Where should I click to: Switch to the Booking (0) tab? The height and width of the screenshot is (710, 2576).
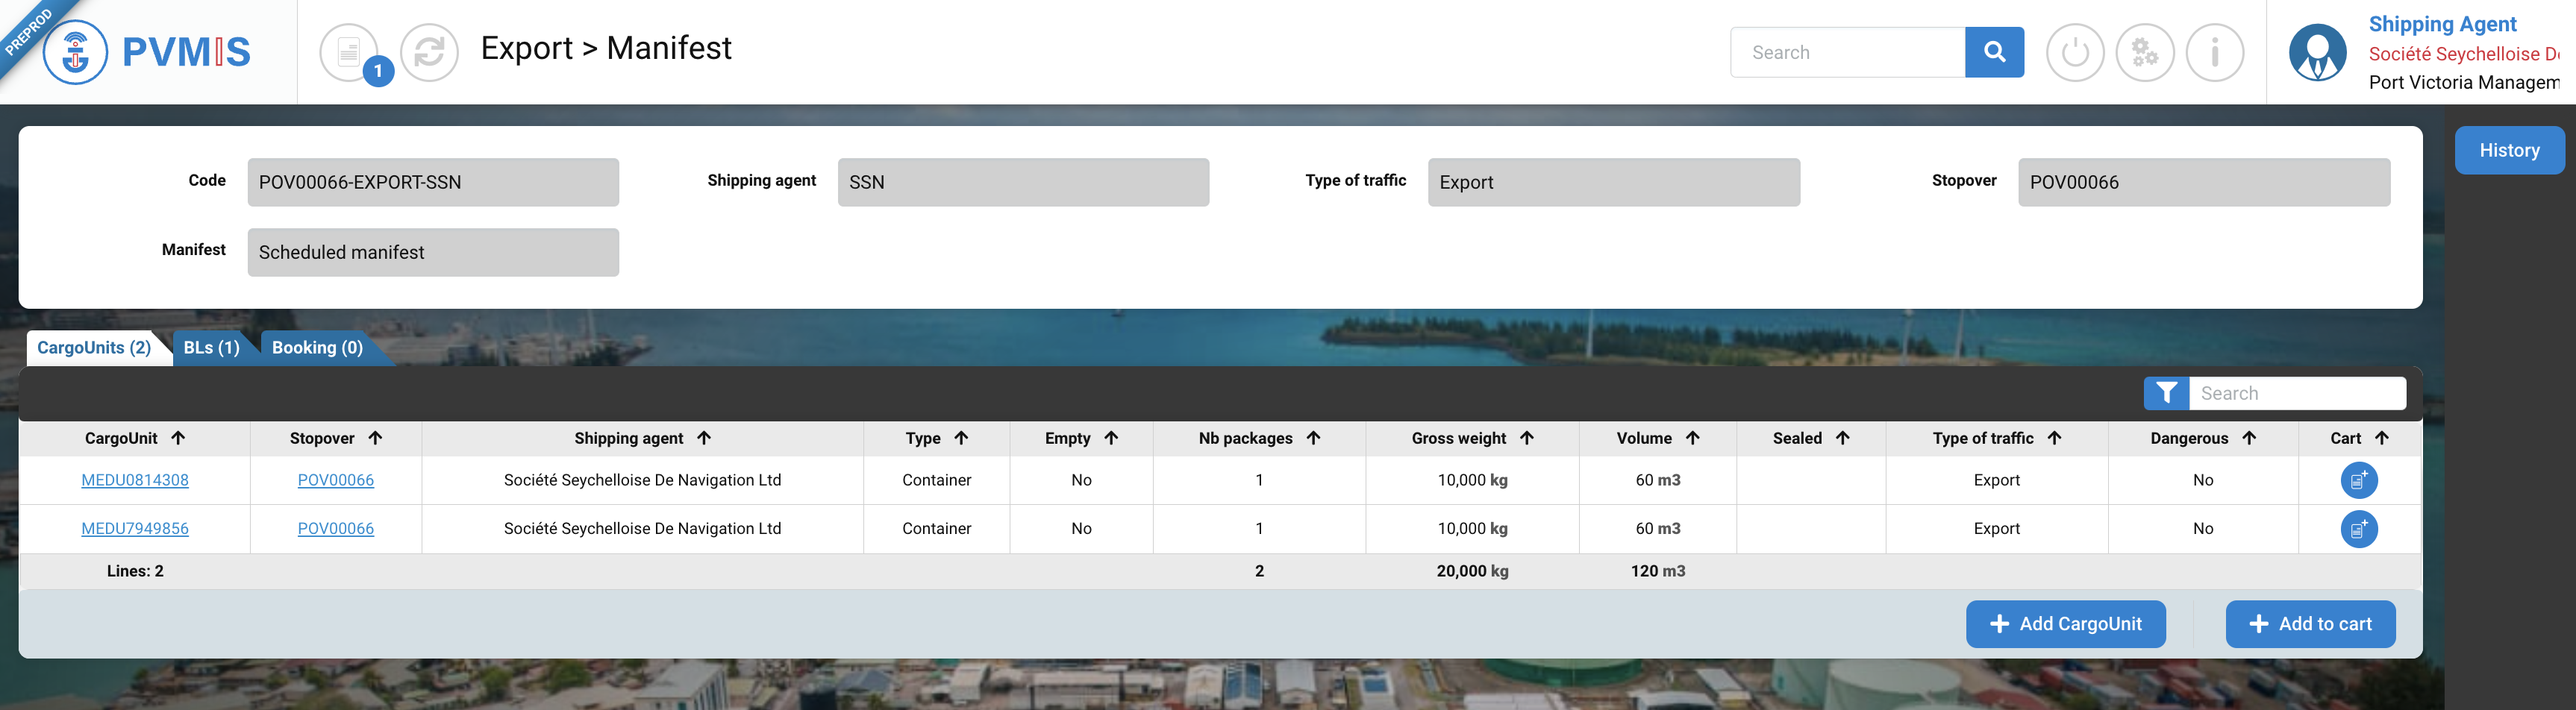[317, 348]
